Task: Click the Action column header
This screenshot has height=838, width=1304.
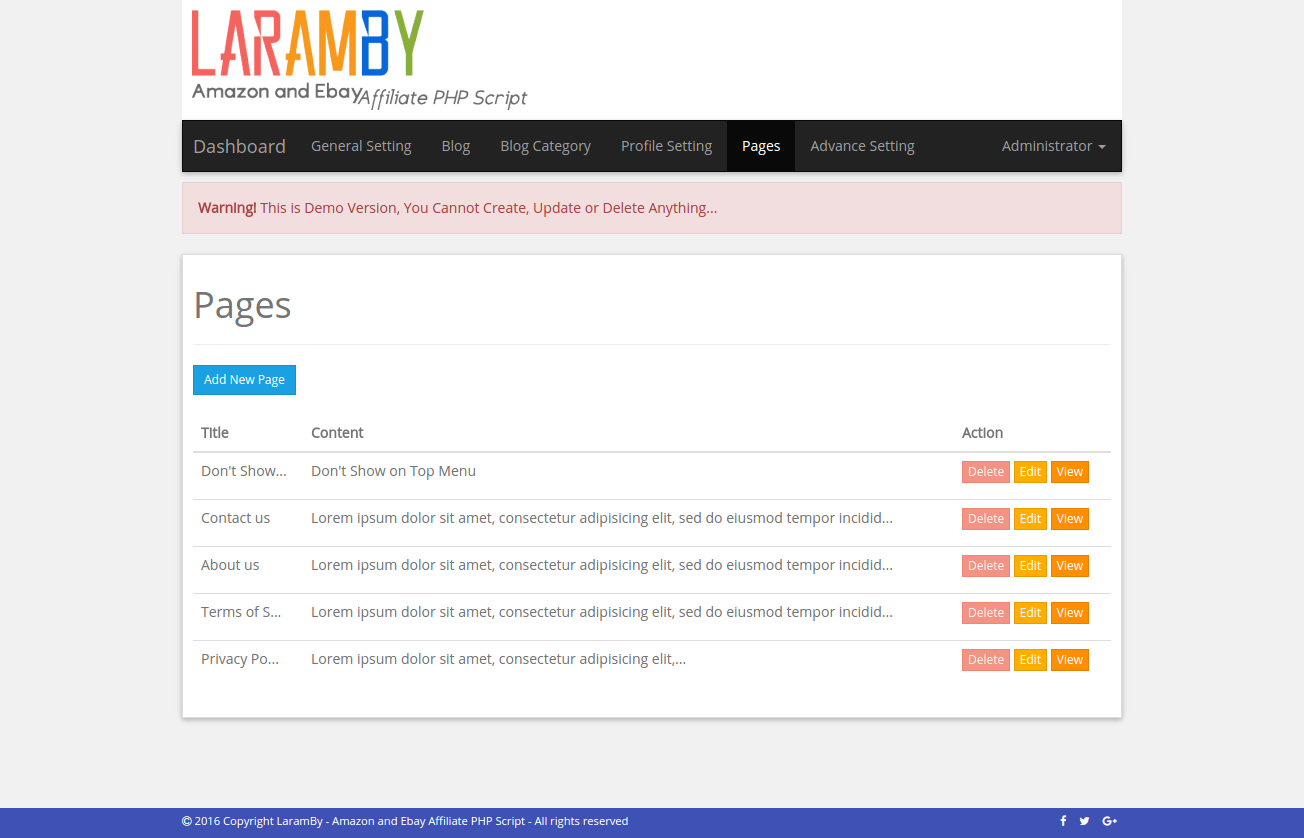Action: (982, 433)
